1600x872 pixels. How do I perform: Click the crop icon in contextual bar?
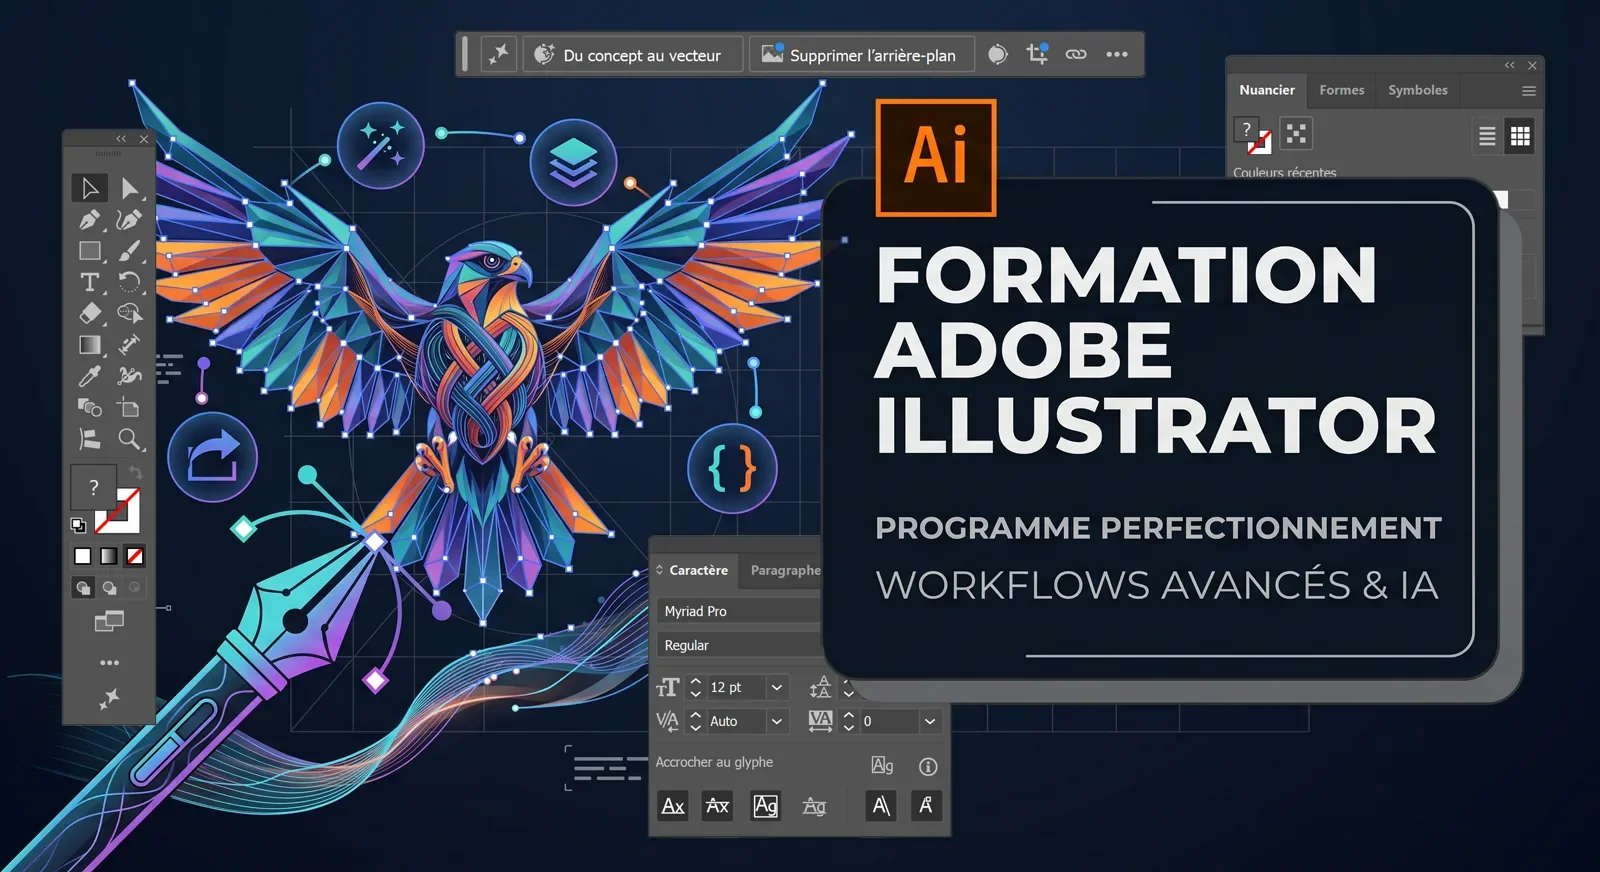pyautogui.click(x=1037, y=54)
